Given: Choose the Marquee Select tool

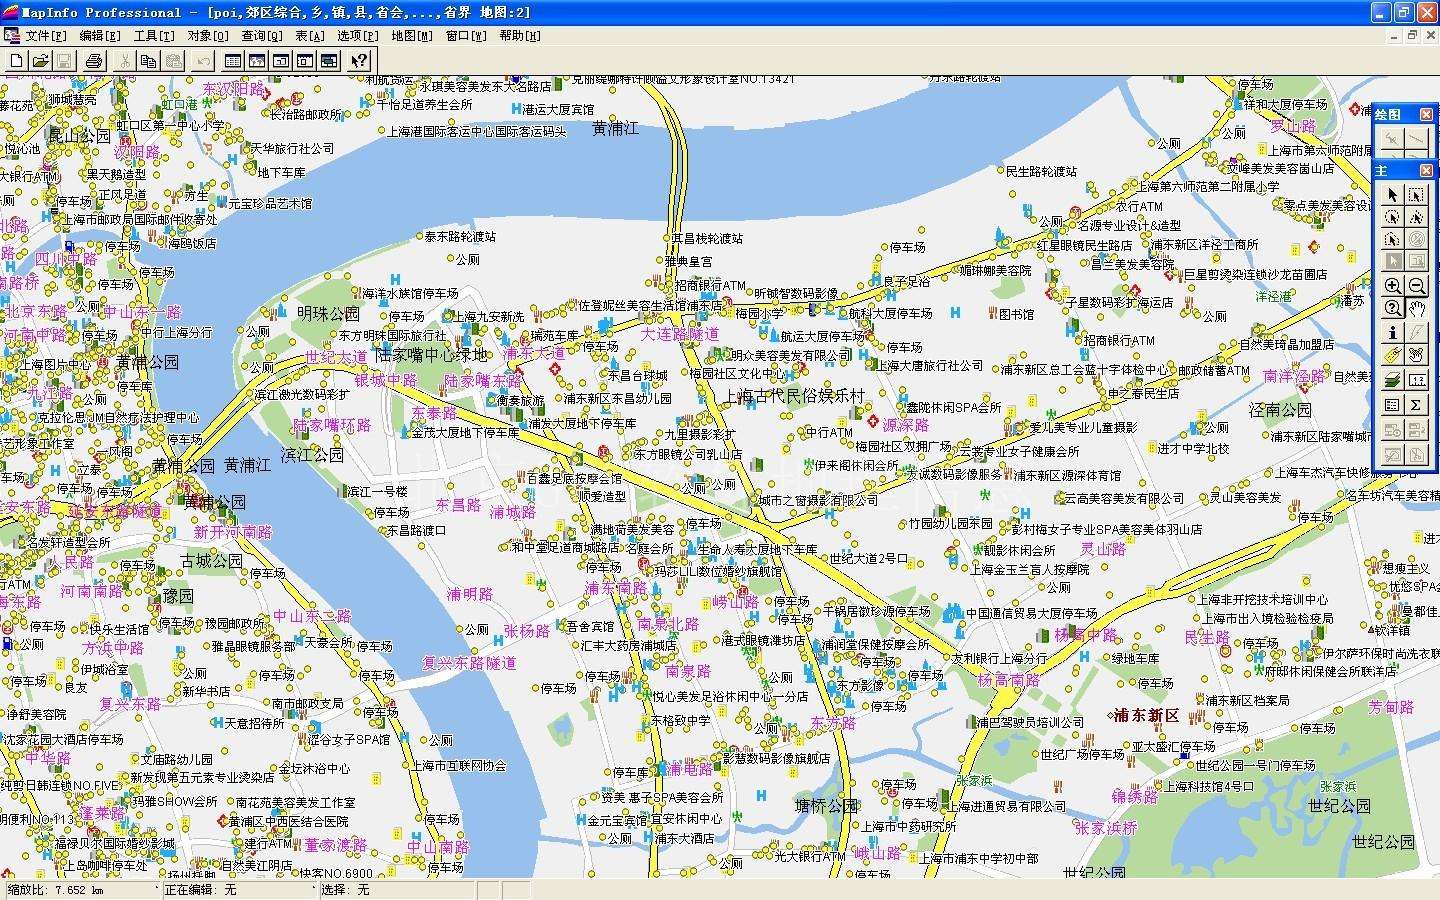Looking at the screenshot, I should click(x=1417, y=195).
